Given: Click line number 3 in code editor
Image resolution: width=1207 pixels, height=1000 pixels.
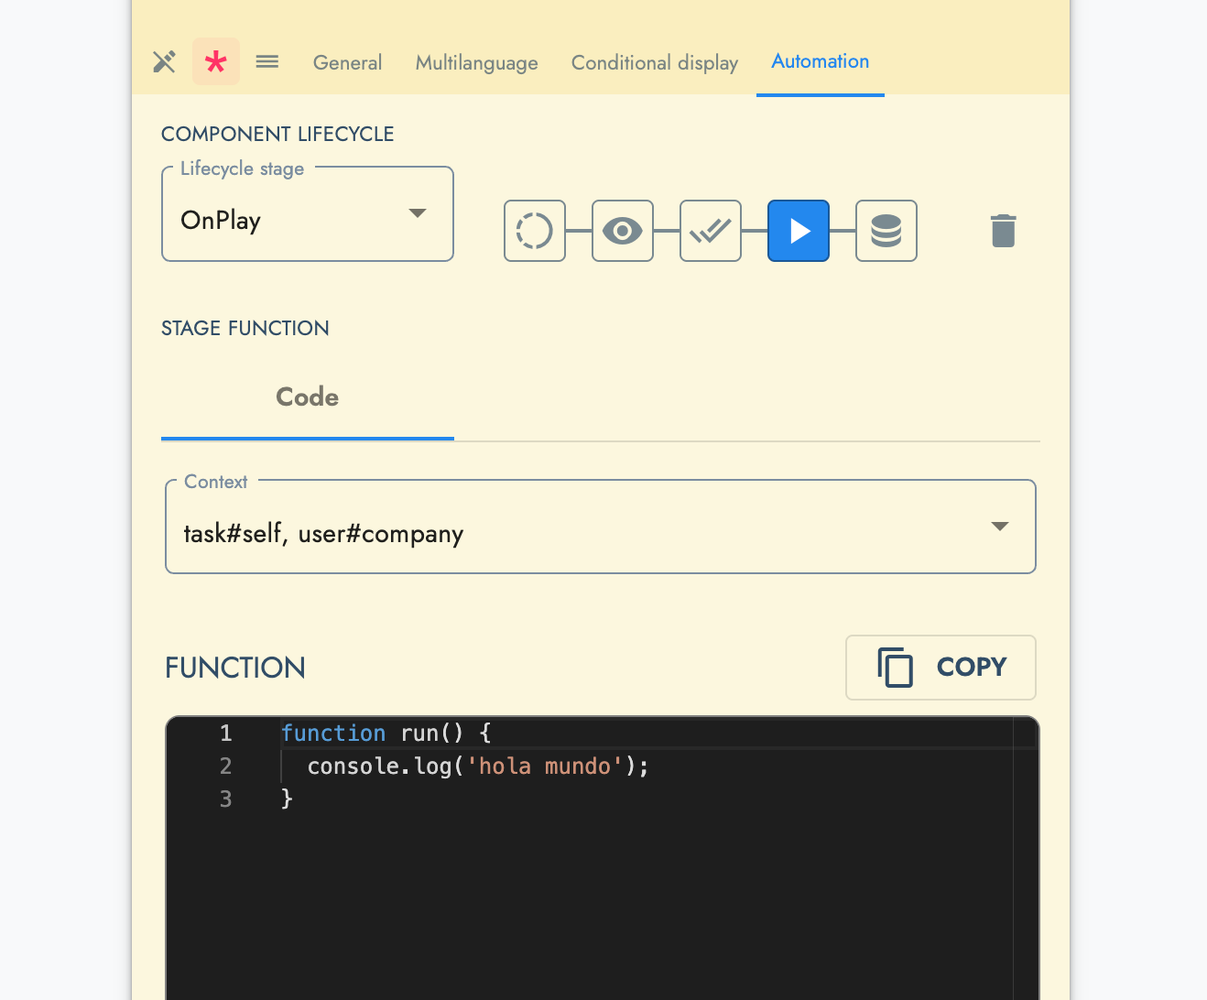Looking at the screenshot, I should (x=226, y=799).
